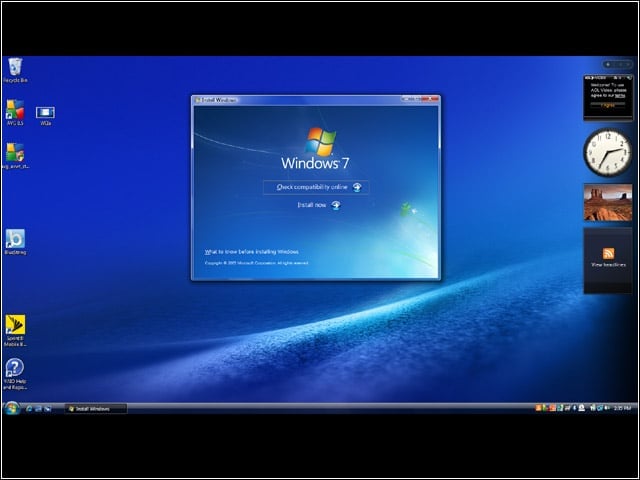
Task: Click the taskbar clock time
Action: pos(623,408)
